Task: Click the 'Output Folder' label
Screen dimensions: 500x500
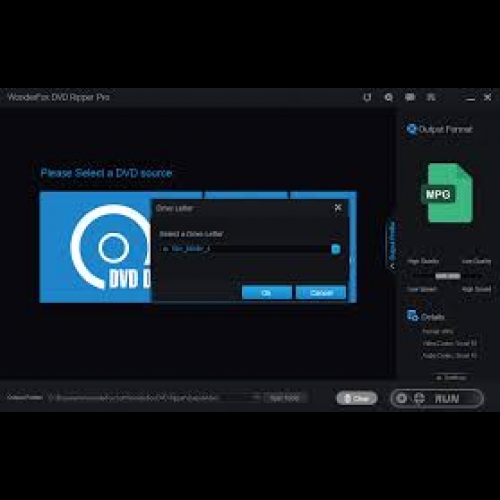Action: click(x=25, y=398)
